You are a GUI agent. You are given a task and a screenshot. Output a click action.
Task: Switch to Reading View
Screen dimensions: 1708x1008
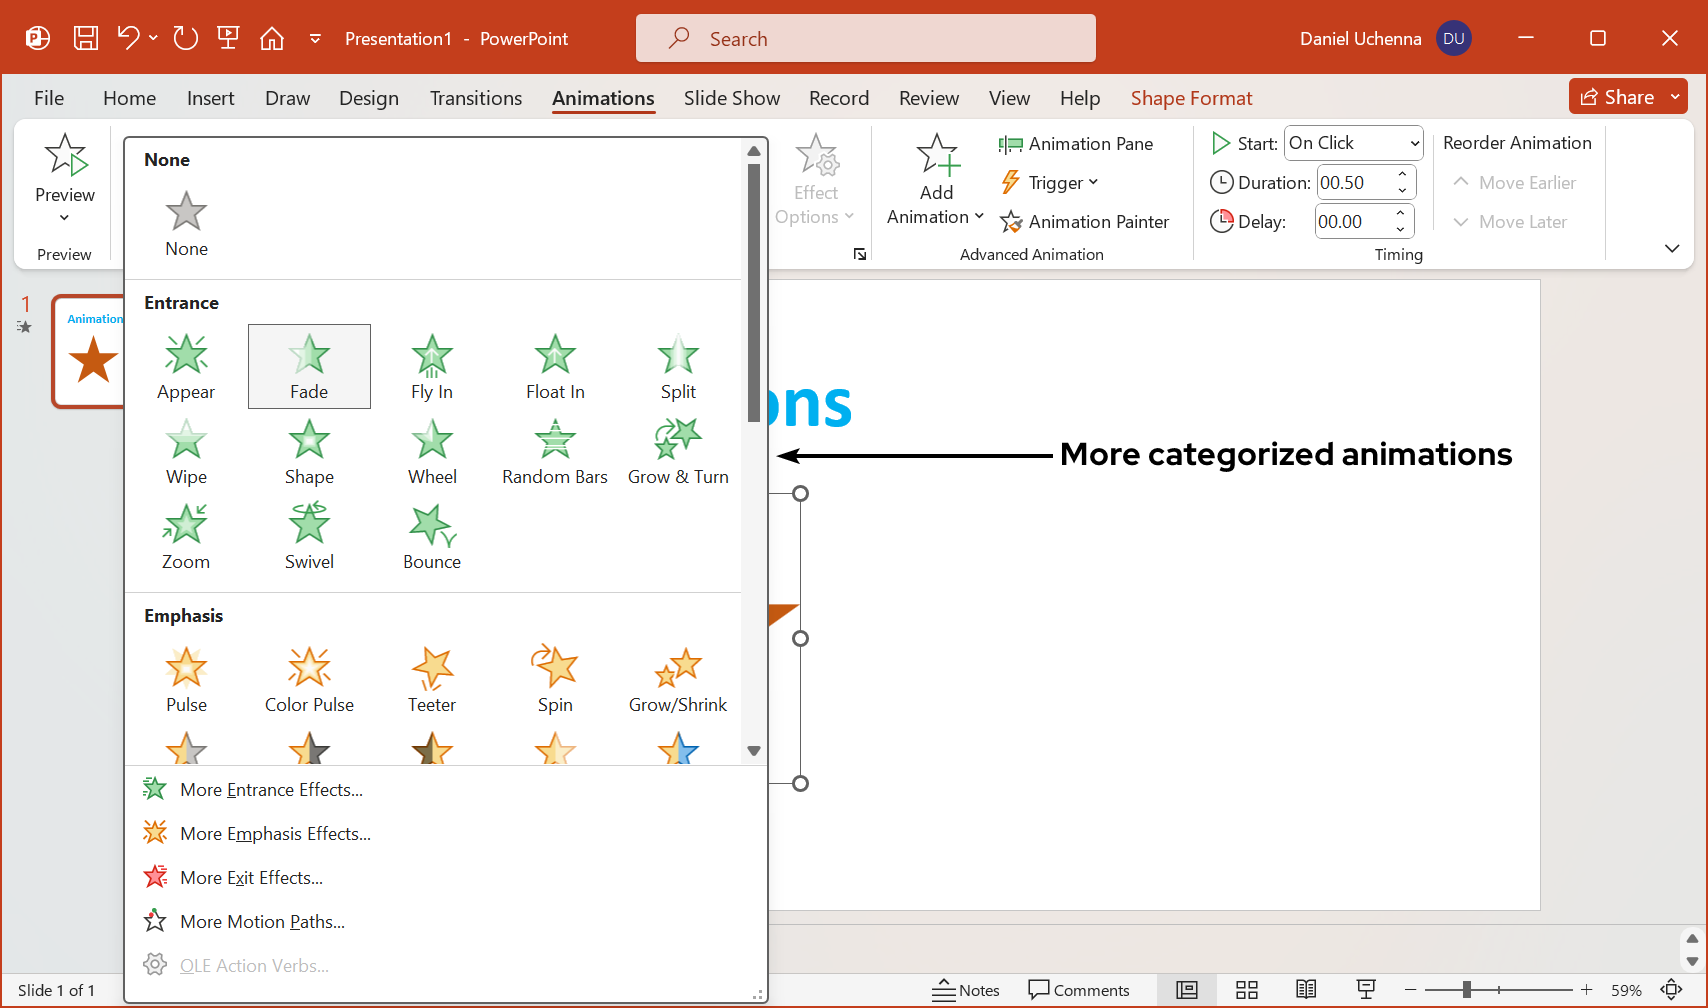pyautogui.click(x=1306, y=990)
